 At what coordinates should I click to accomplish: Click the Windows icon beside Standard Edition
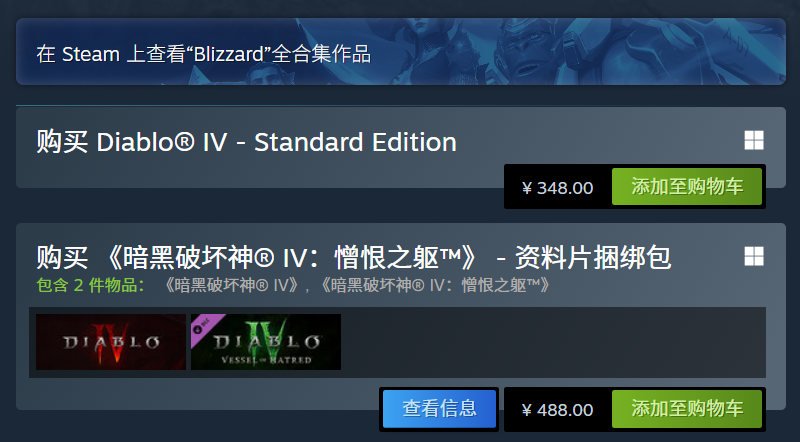[x=754, y=140]
